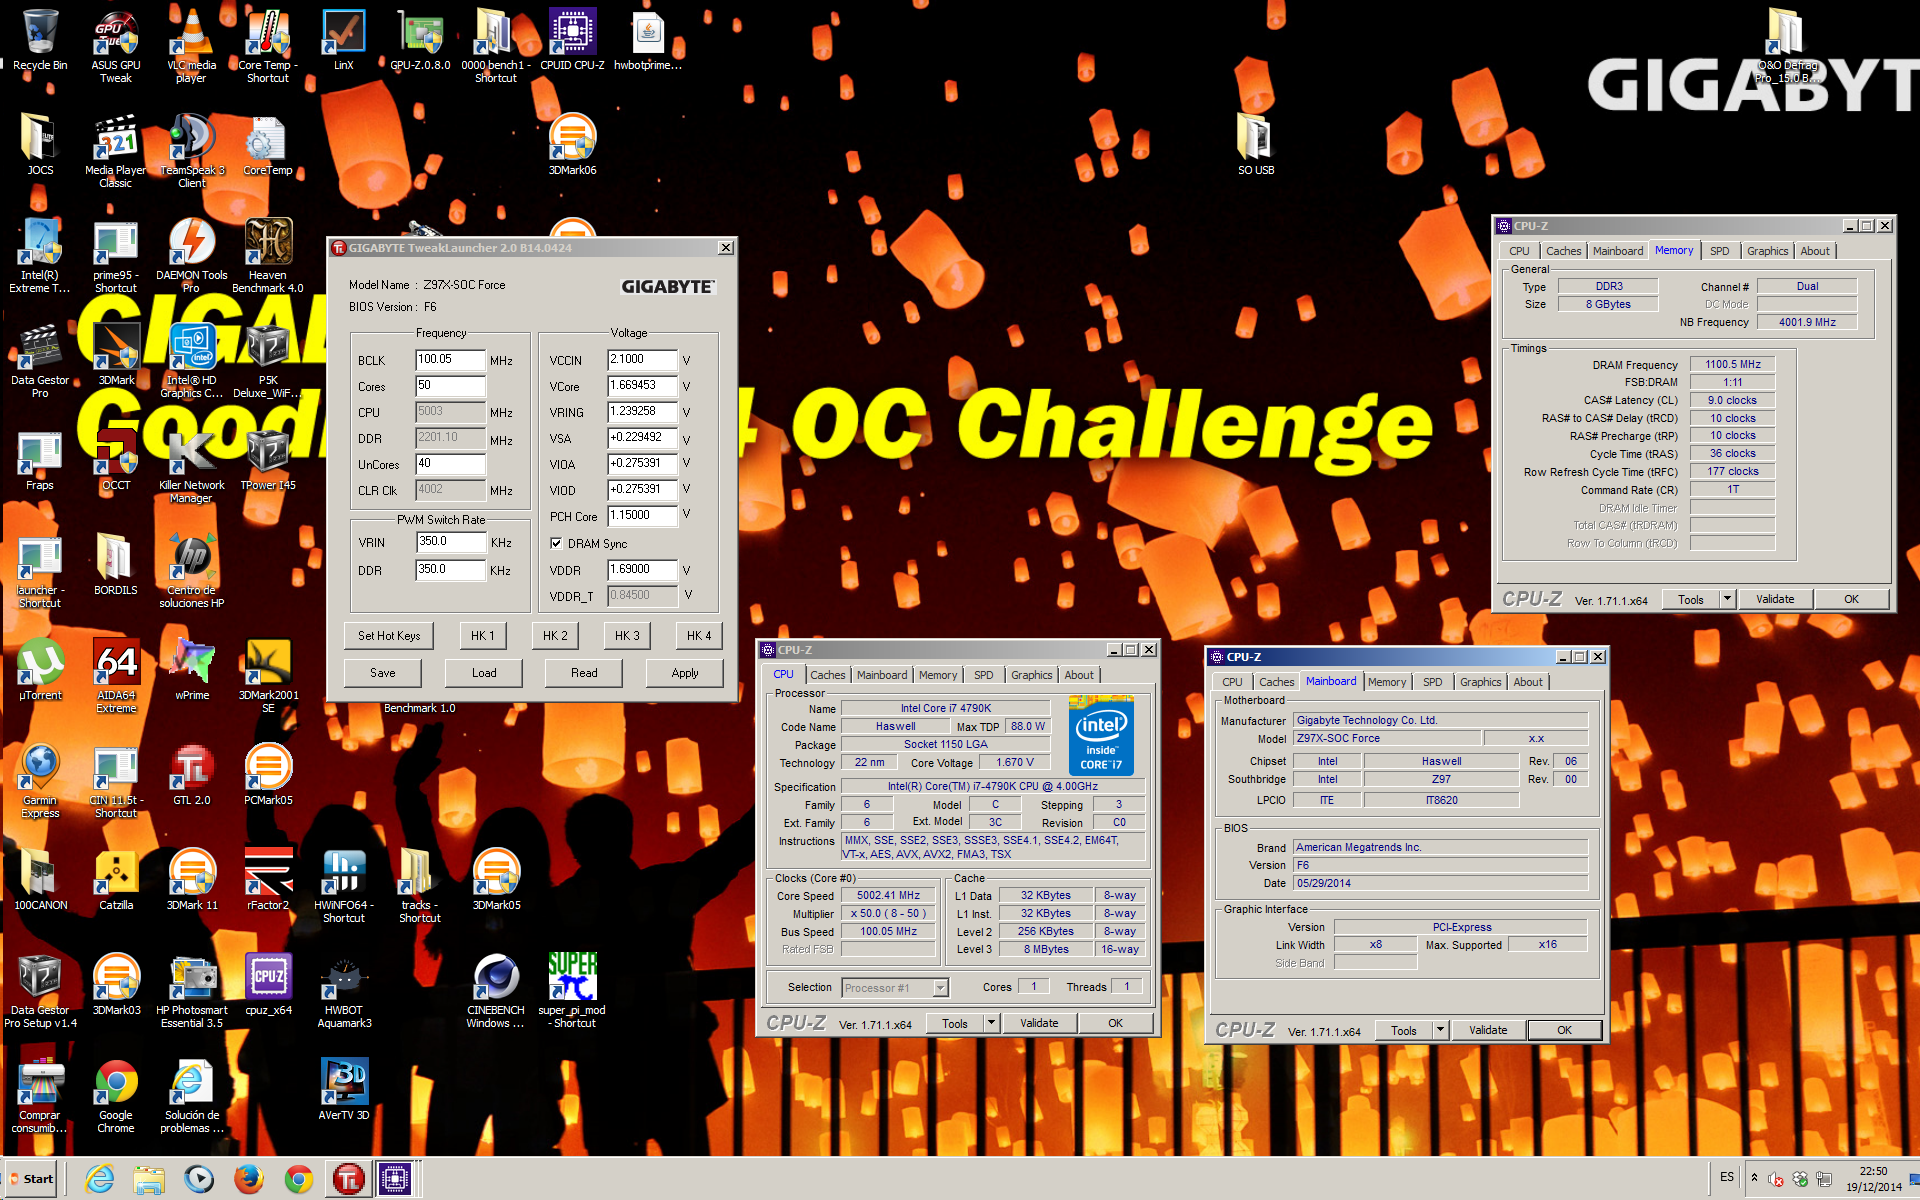The height and width of the screenshot is (1200, 1920).
Task: Launch Heaven Benchmark 4.0 icon
Action: pyautogui.click(x=268, y=255)
